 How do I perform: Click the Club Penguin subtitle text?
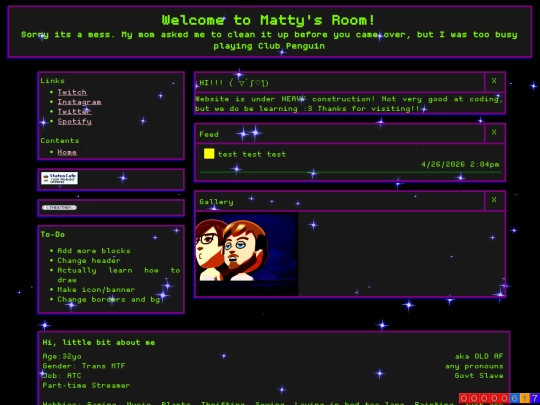269,40
